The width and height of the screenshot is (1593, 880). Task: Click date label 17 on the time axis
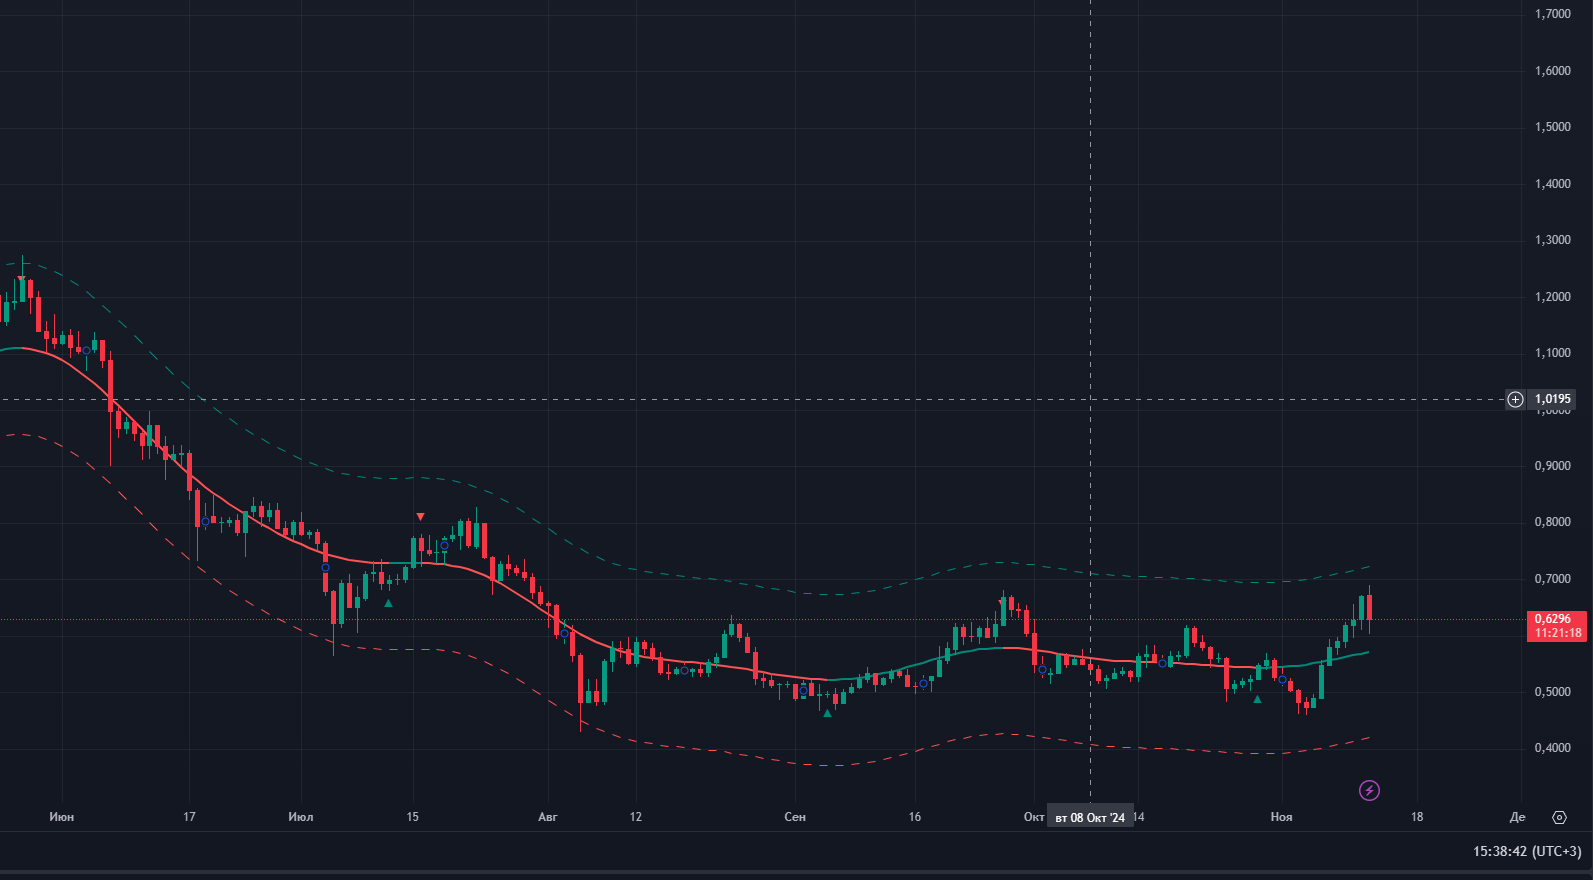[x=189, y=817]
